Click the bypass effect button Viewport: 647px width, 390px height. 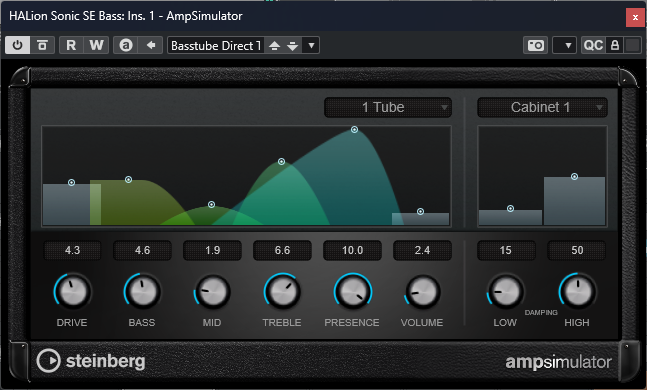pyautogui.click(x=43, y=45)
